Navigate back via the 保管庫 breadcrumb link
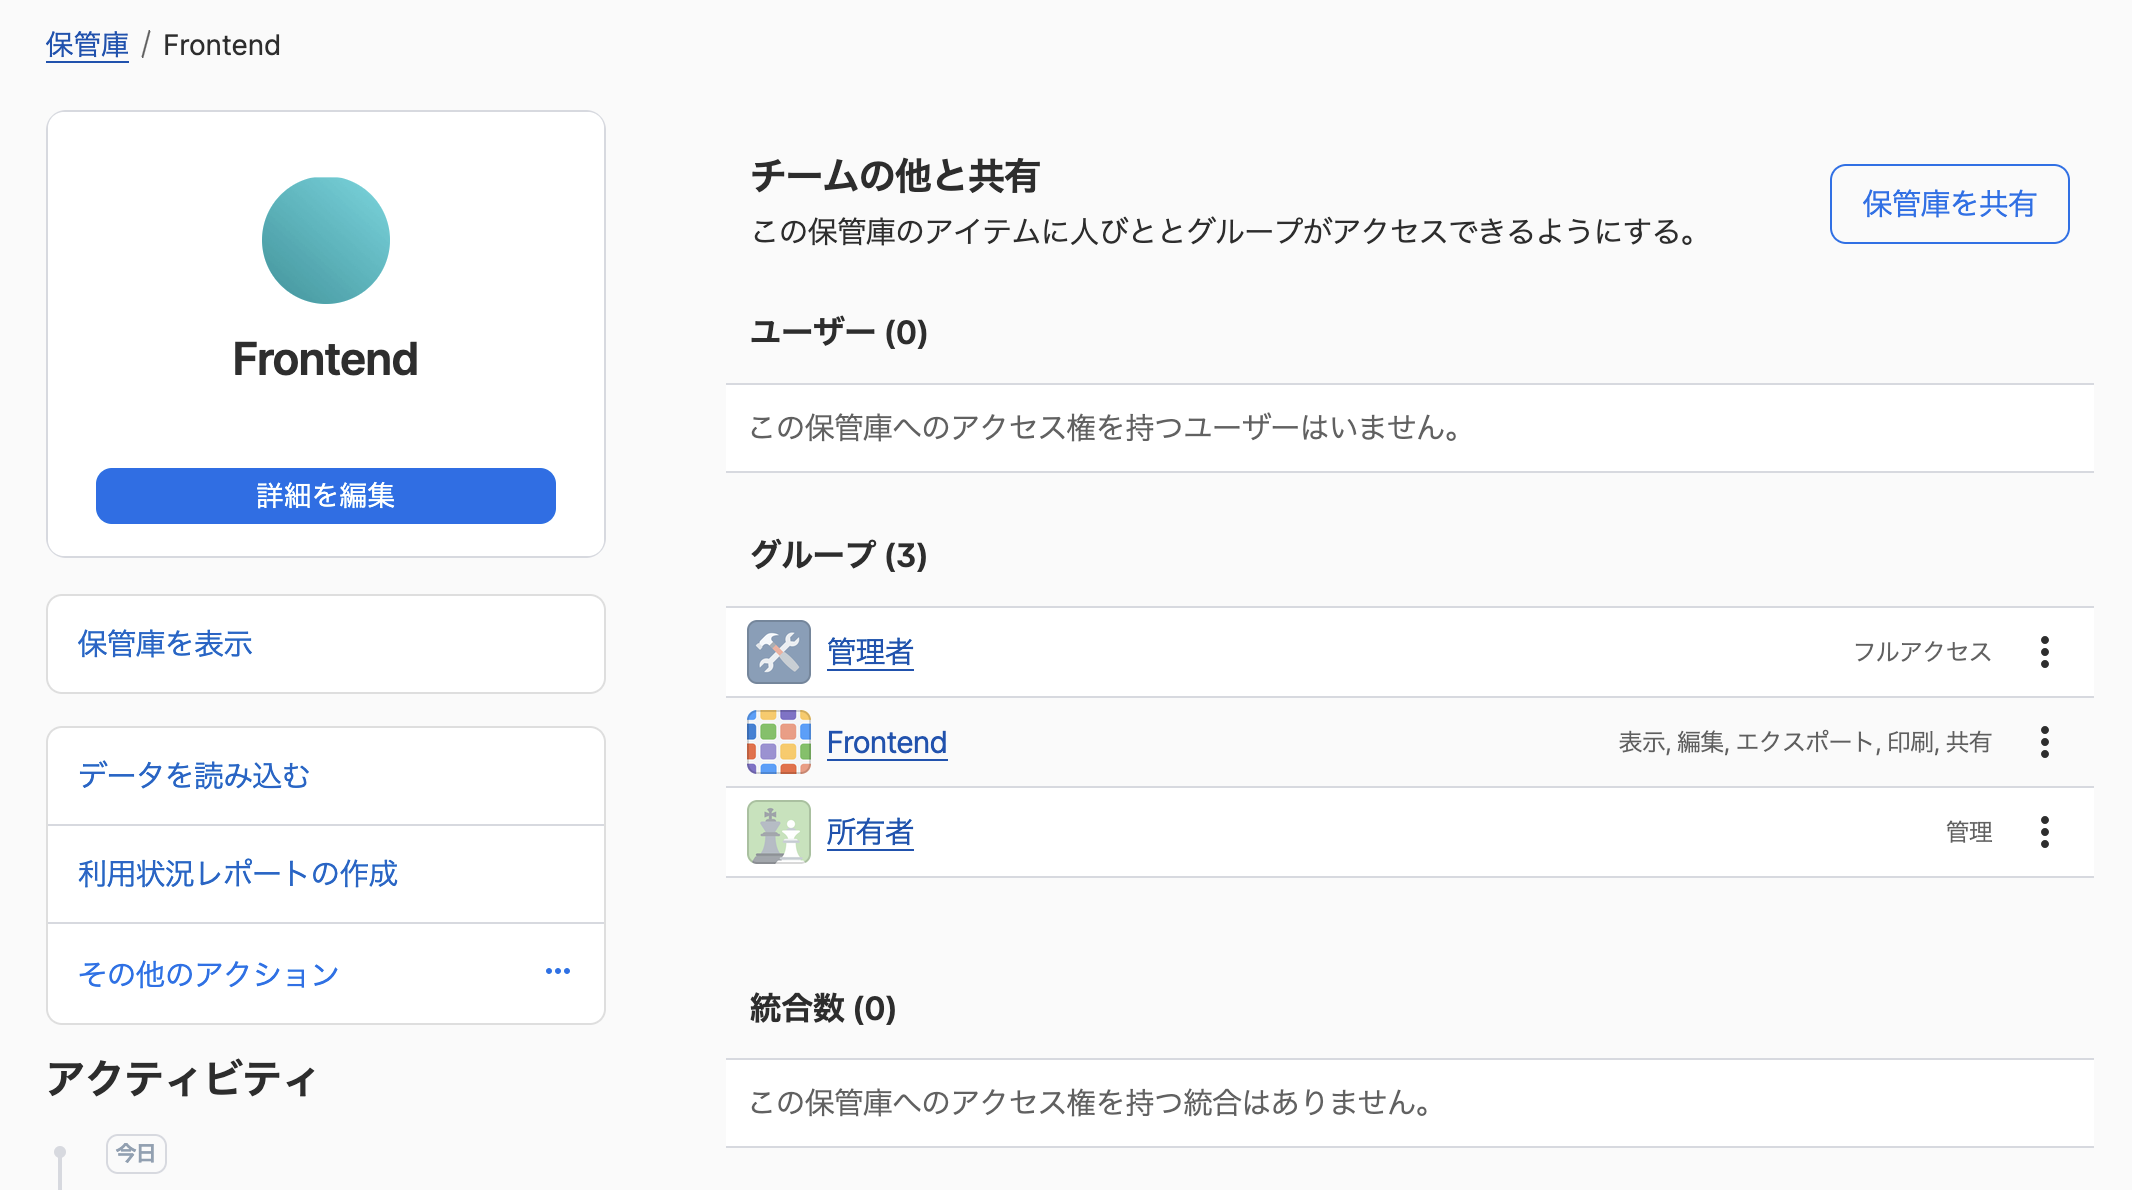The height and width of the screenshot is (1190, 2132). [x=87, y=44]
